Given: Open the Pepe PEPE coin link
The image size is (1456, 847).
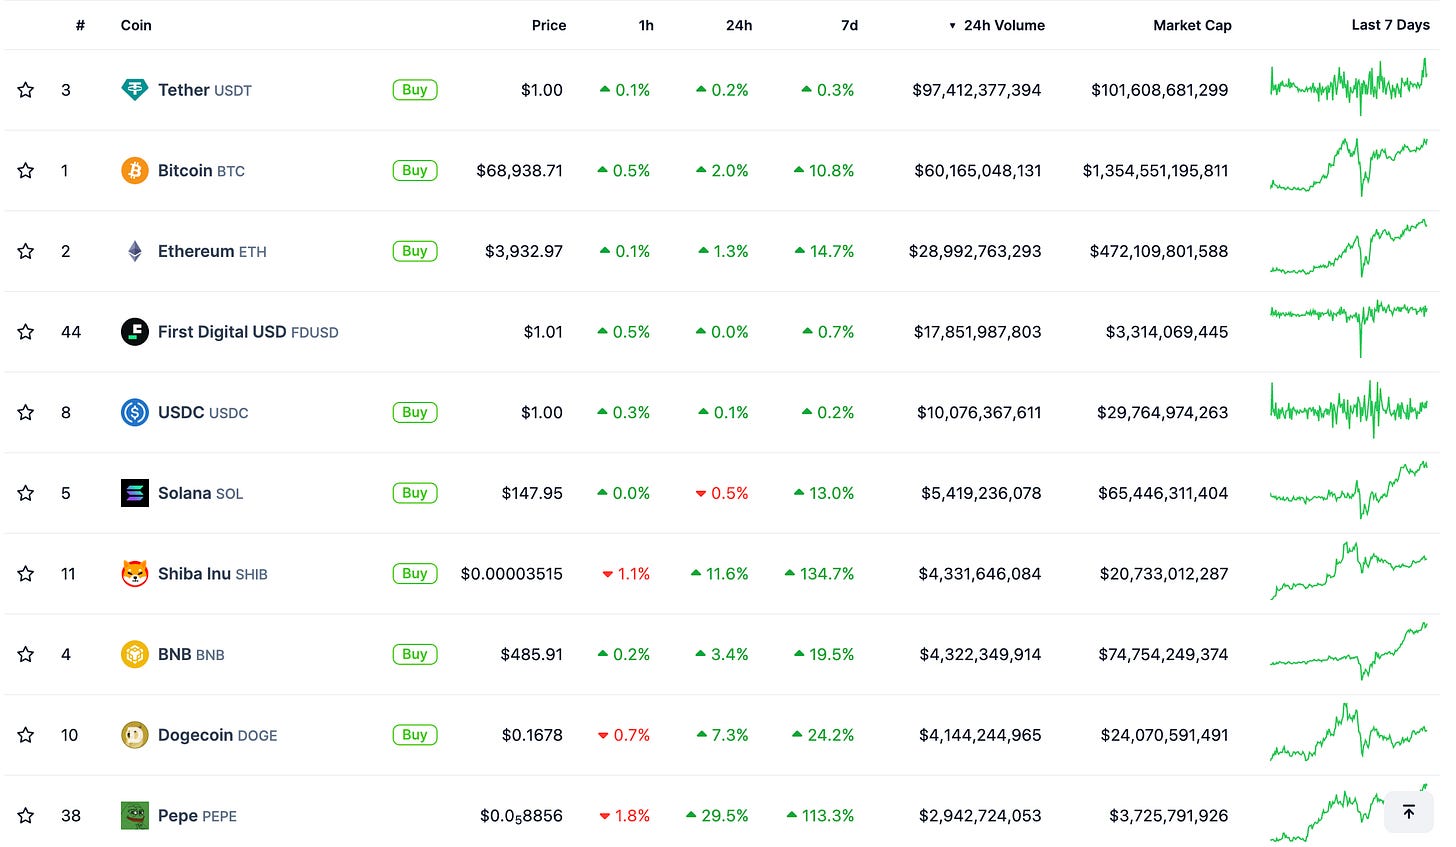Looking at the screenshot, I should coord(197,816).
